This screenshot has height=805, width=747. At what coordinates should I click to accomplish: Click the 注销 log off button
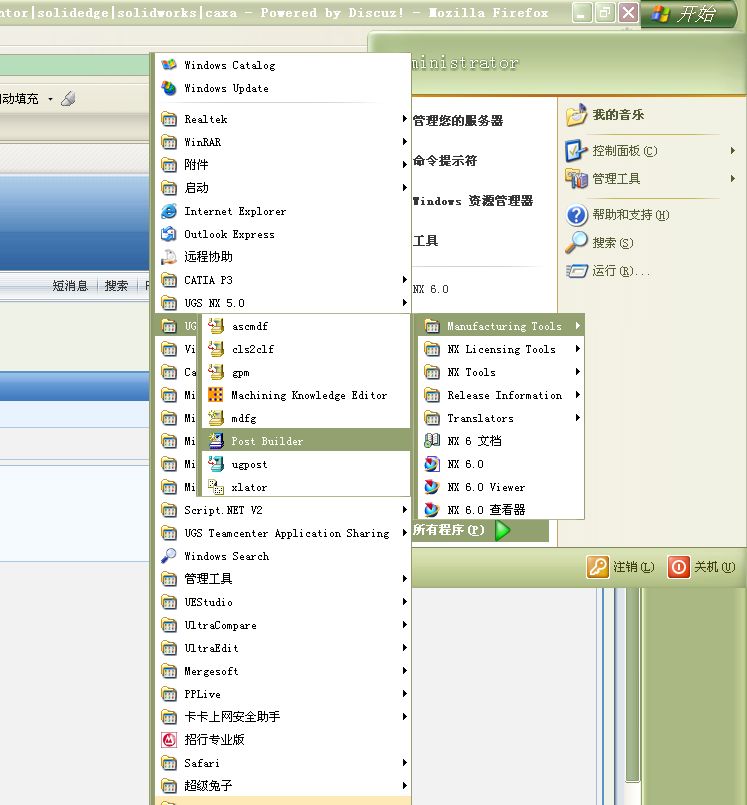[621, 567]
